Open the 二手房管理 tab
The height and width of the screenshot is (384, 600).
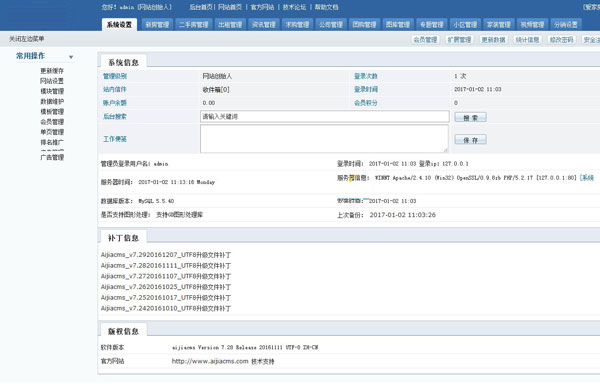click(194, 24)
